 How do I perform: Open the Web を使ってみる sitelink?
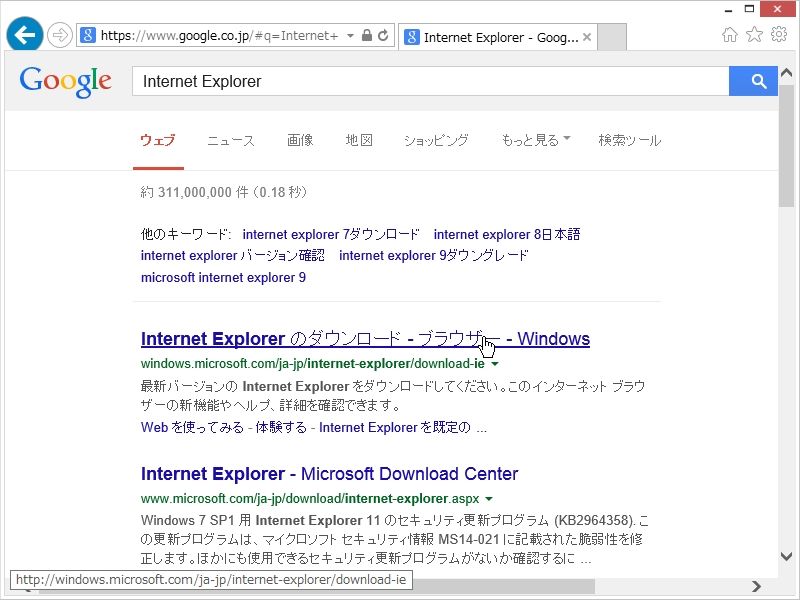[x=192, y=427]
